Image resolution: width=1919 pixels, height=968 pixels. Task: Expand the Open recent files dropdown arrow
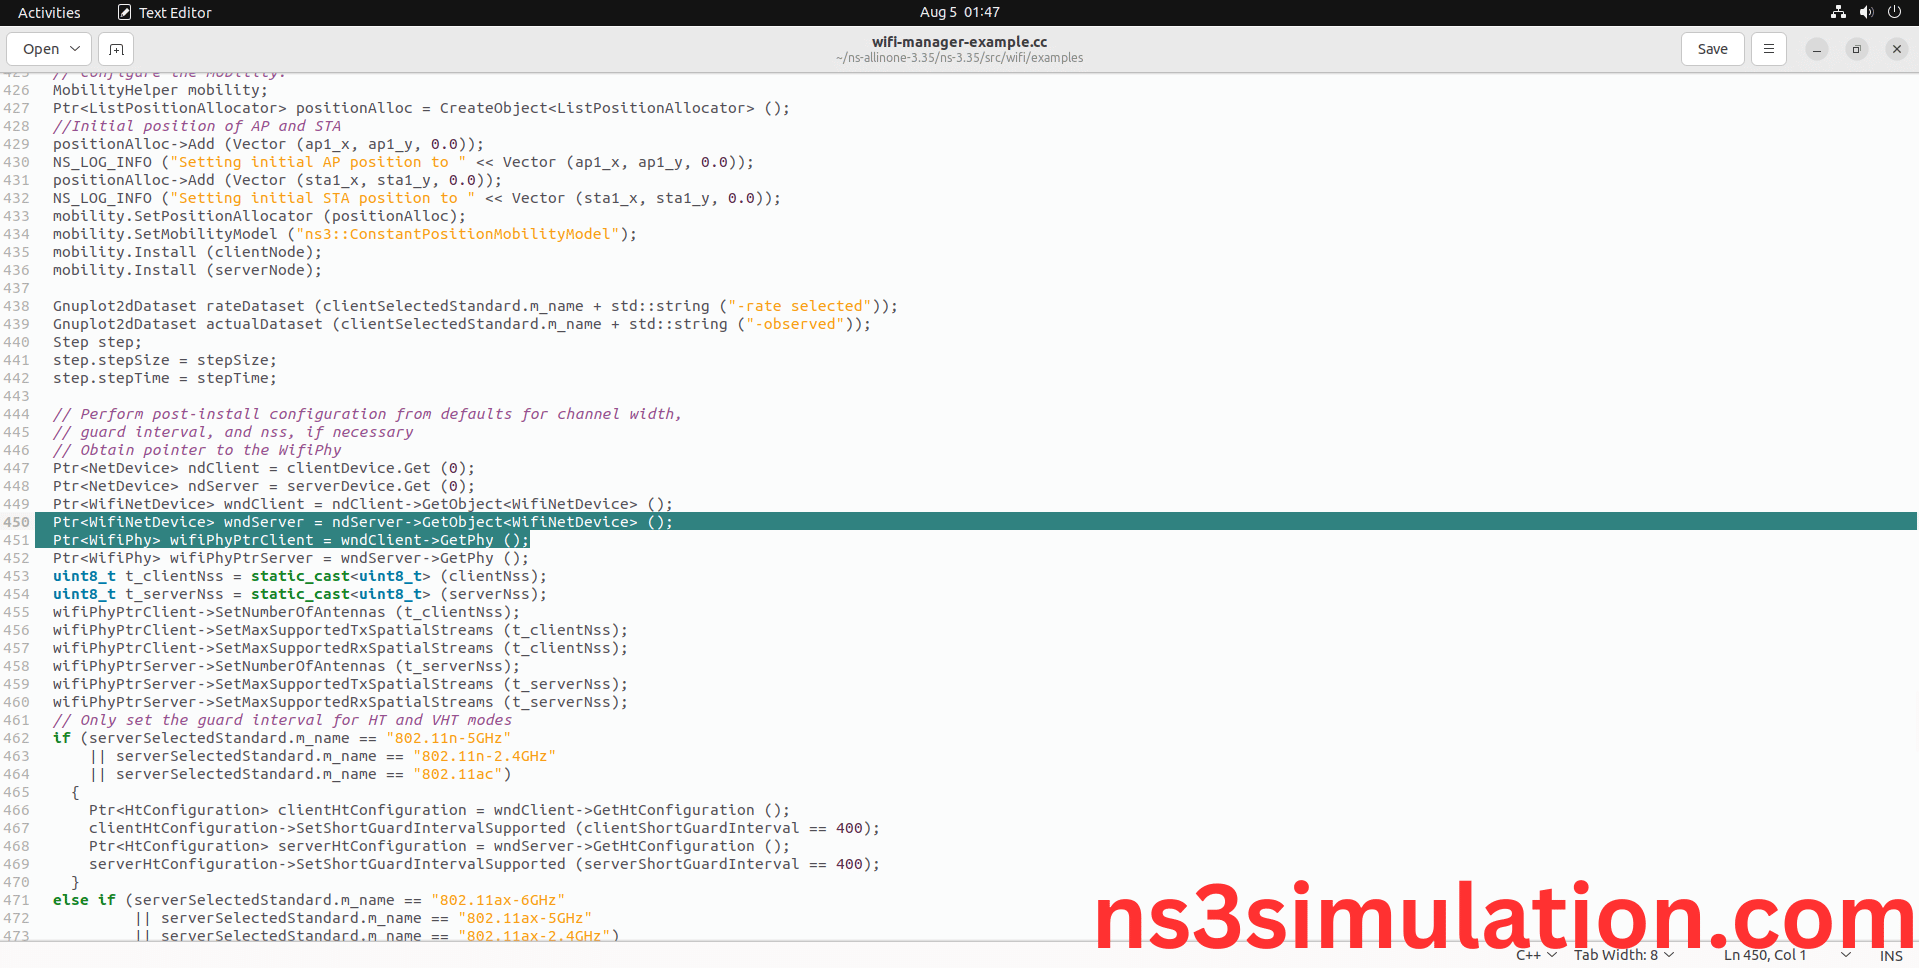click(73, 48)
